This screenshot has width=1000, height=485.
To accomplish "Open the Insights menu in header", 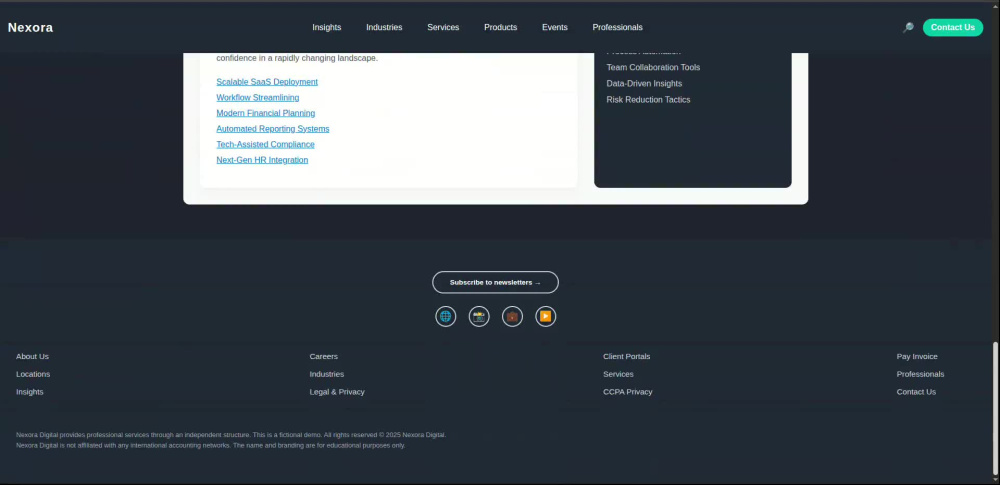I will 327,27.
